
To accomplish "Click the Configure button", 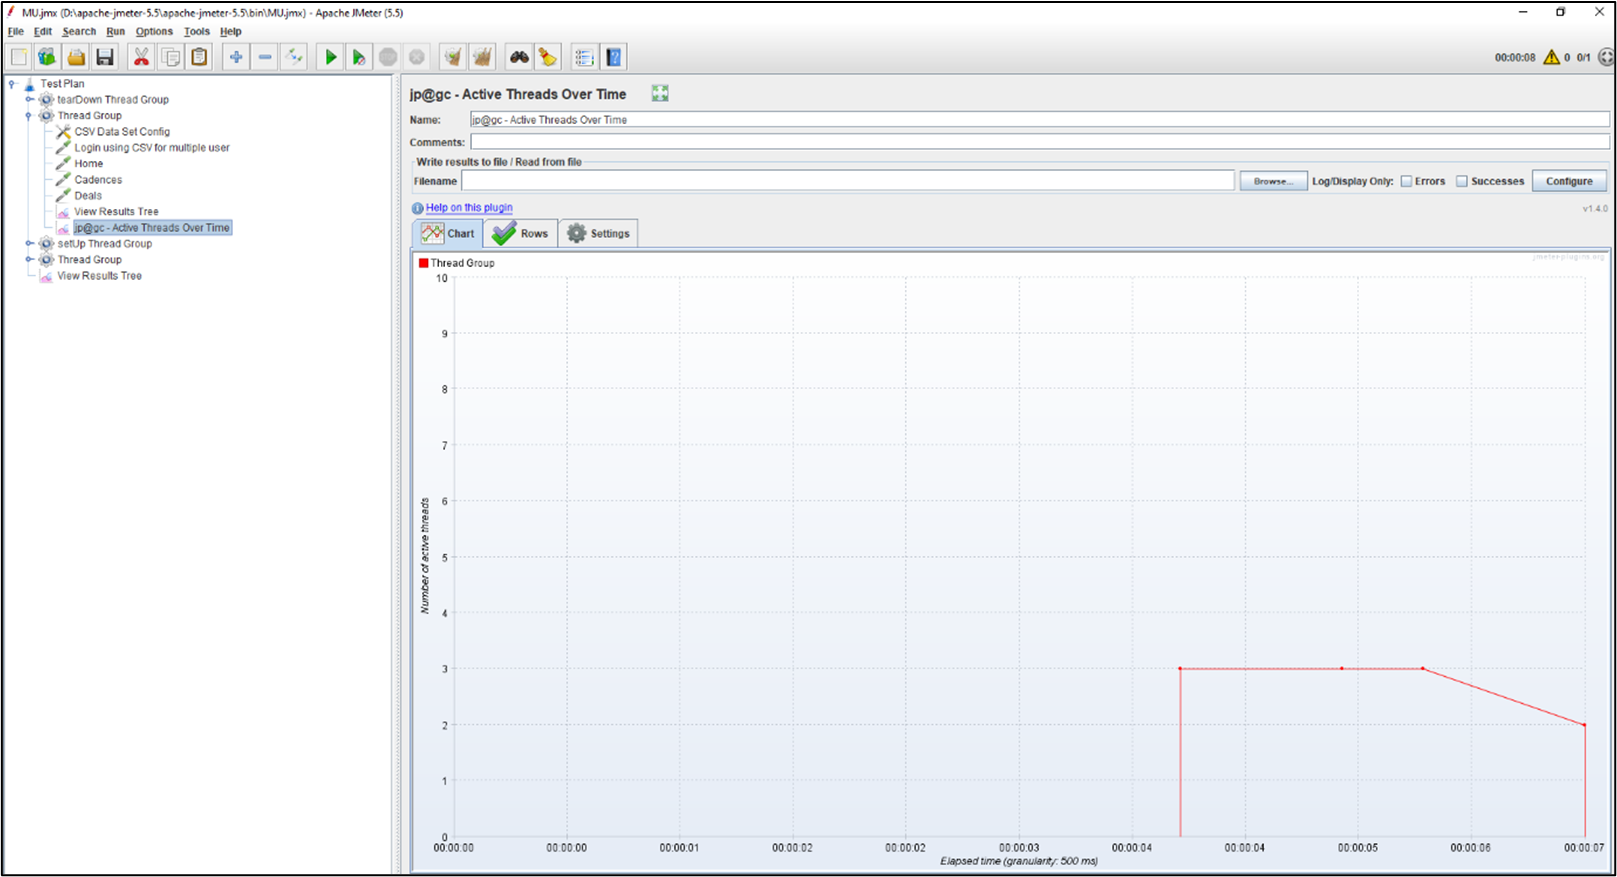I will (x=1568, y=182).
